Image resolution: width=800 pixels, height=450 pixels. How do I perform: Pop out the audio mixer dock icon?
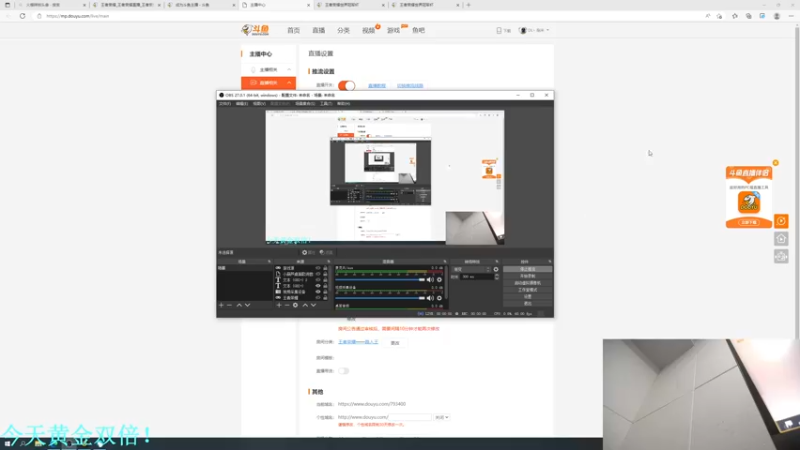(x=445, y=262)
